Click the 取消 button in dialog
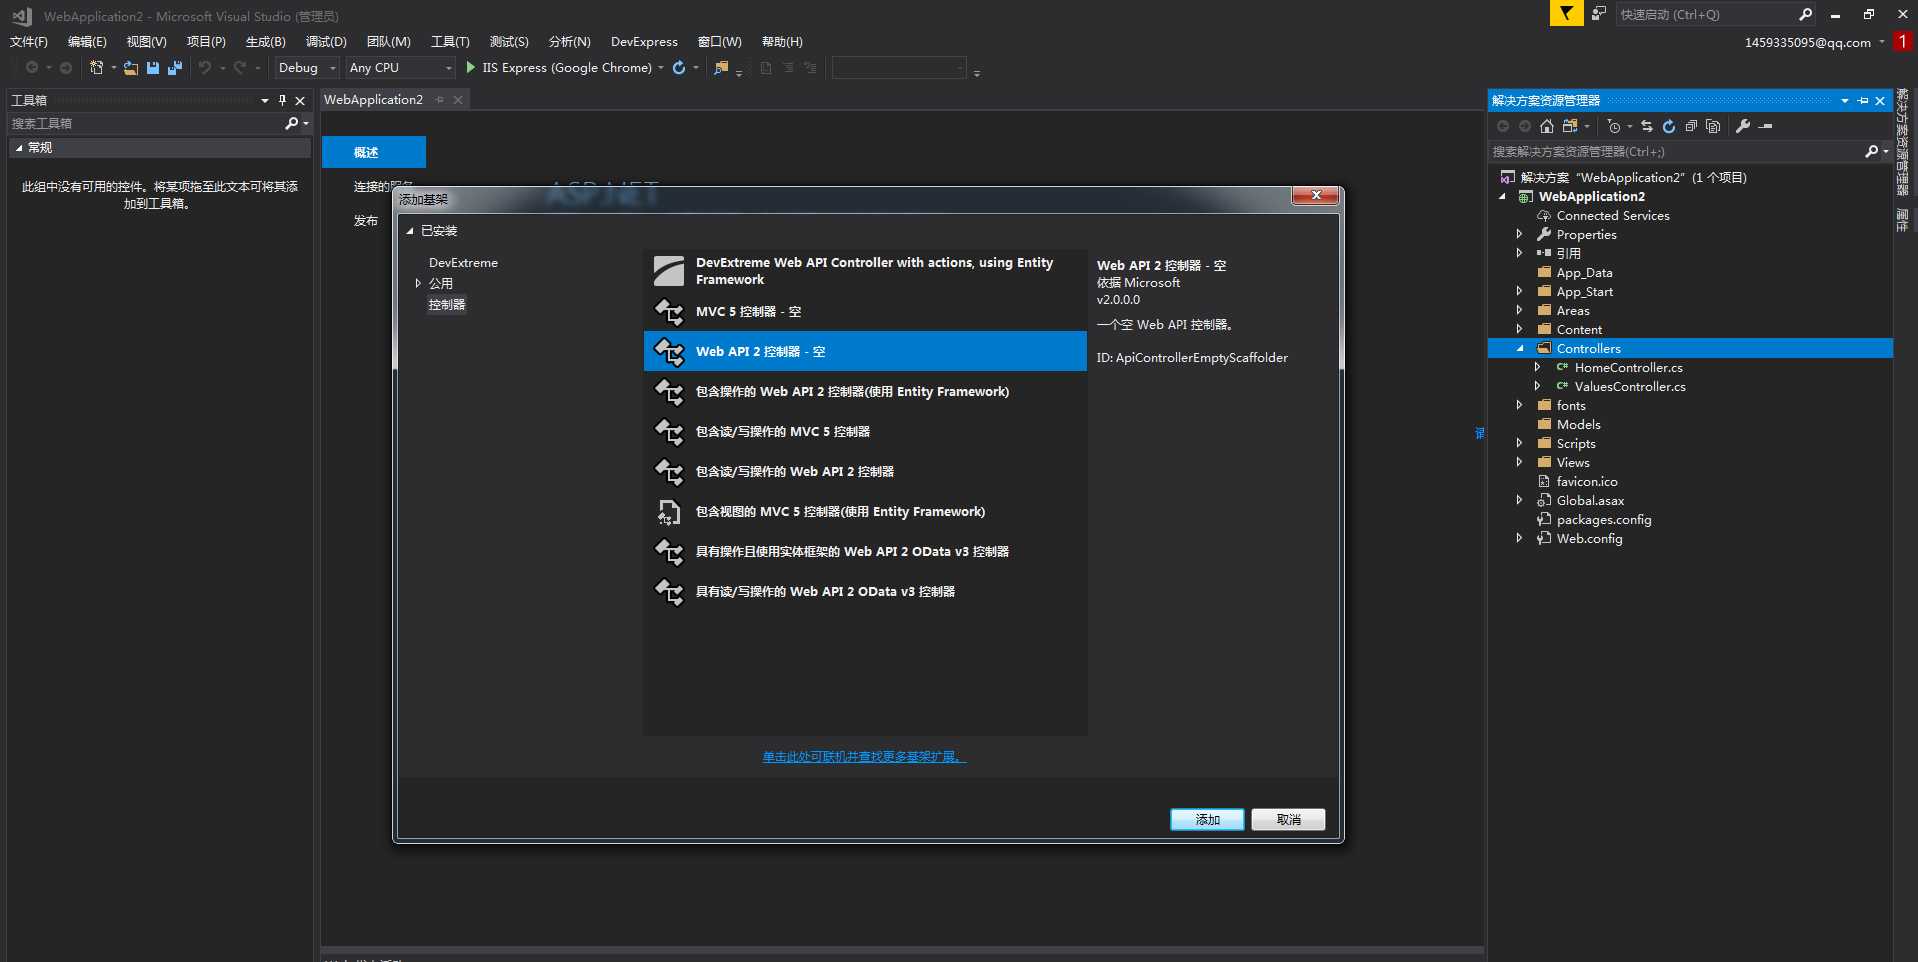1918x962 pixels. [x=1288, y=820]
